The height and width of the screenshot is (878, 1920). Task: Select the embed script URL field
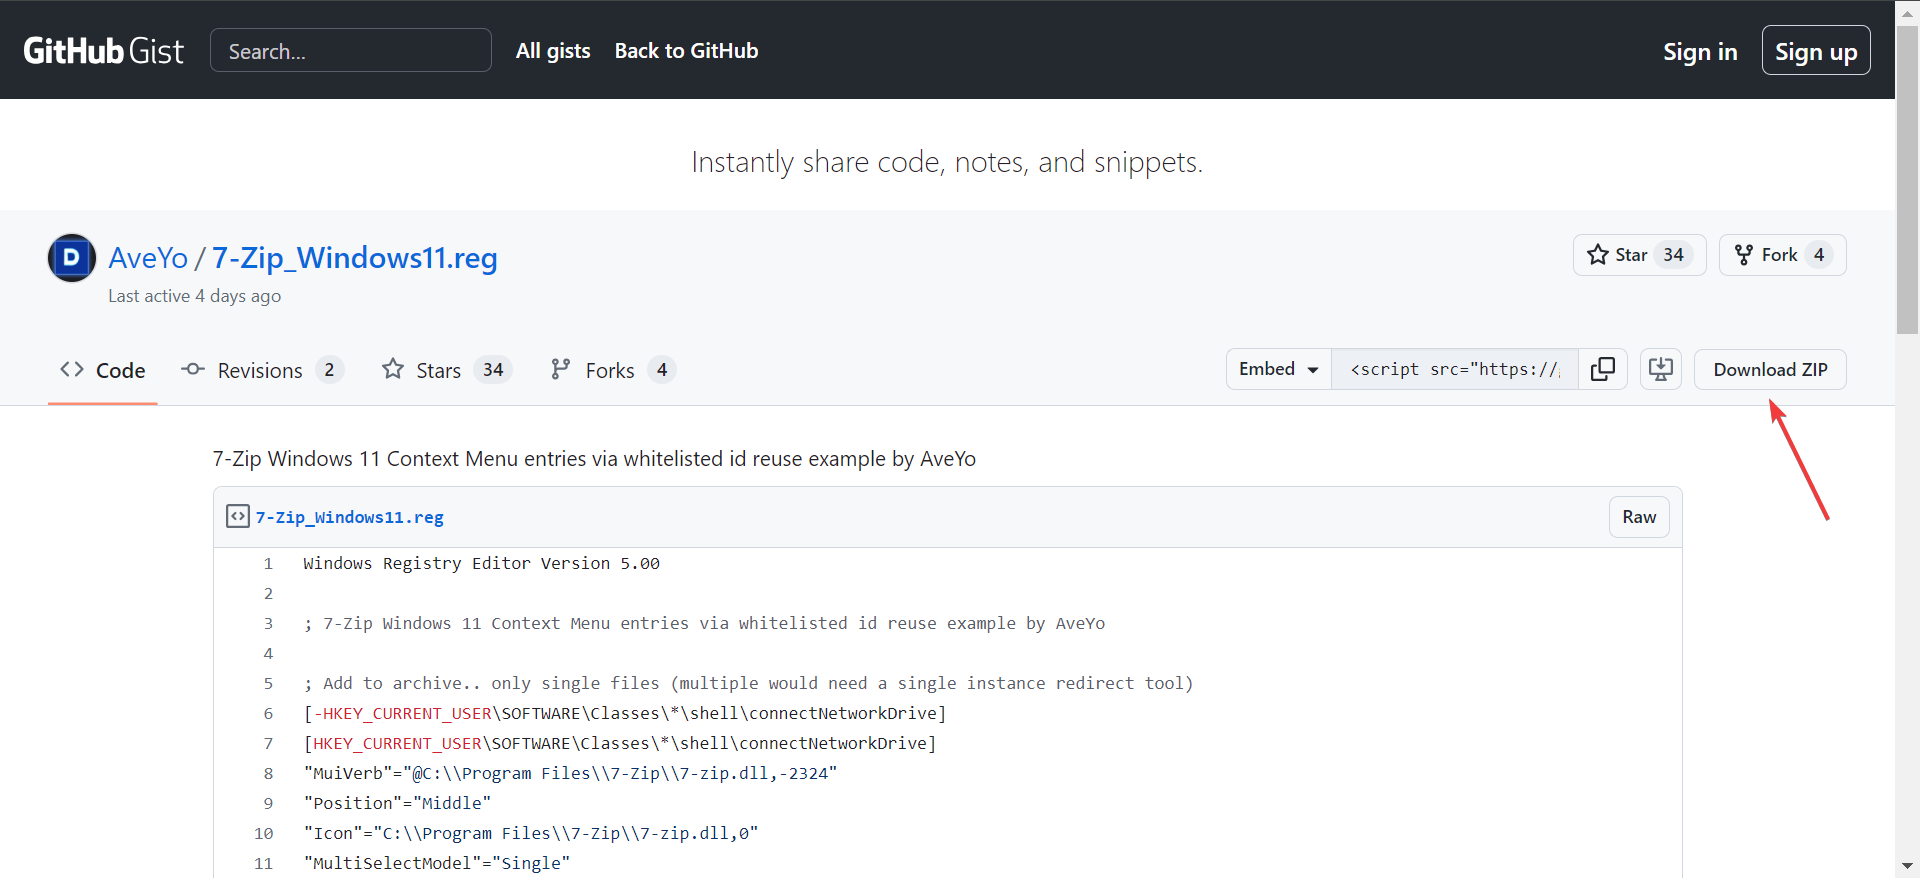click(1455, 369)
